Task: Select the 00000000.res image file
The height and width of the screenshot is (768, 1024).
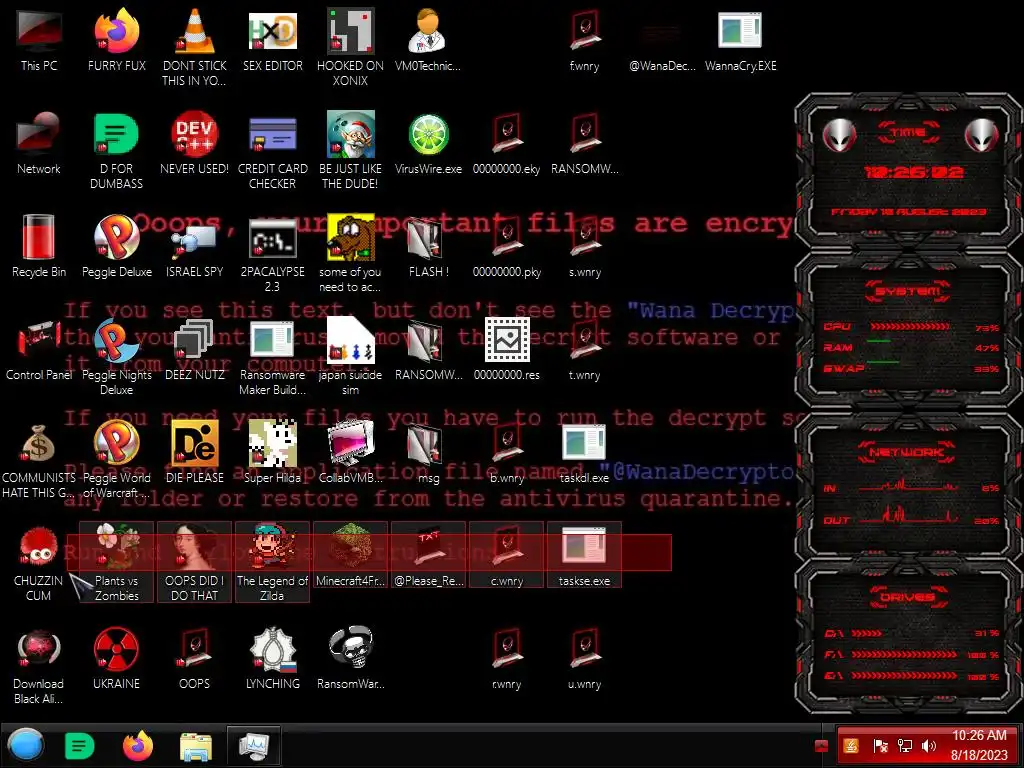Action: (x=506, y=349)
